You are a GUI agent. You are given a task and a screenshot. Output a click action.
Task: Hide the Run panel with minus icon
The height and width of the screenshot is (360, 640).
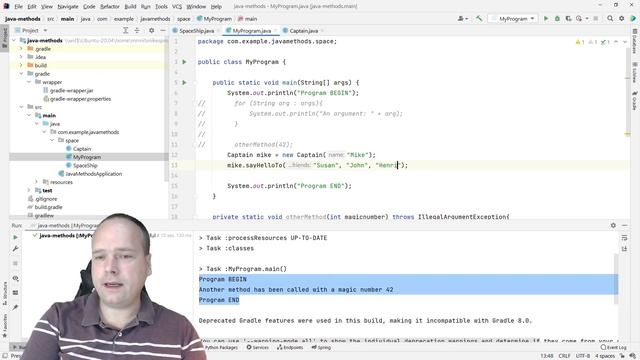click(x=625, y=225)
